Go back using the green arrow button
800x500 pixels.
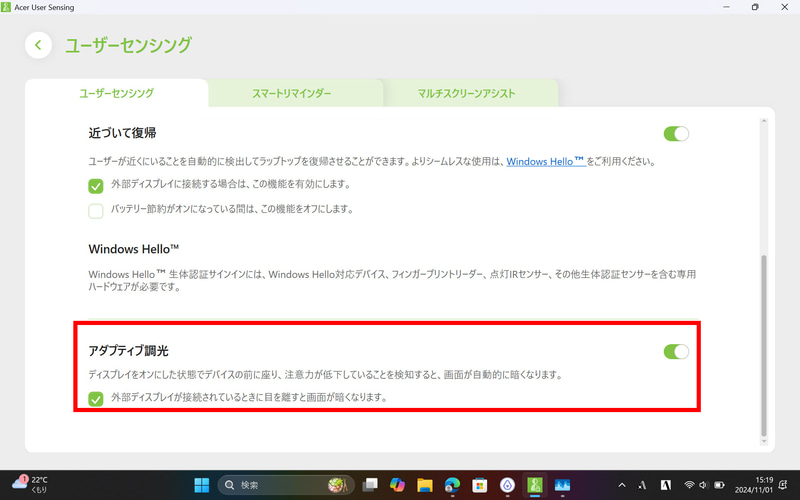(38, 45)
